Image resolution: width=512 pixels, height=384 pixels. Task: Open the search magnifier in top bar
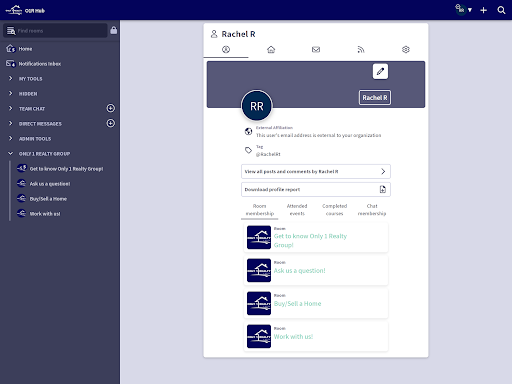(x=501, y=10)
